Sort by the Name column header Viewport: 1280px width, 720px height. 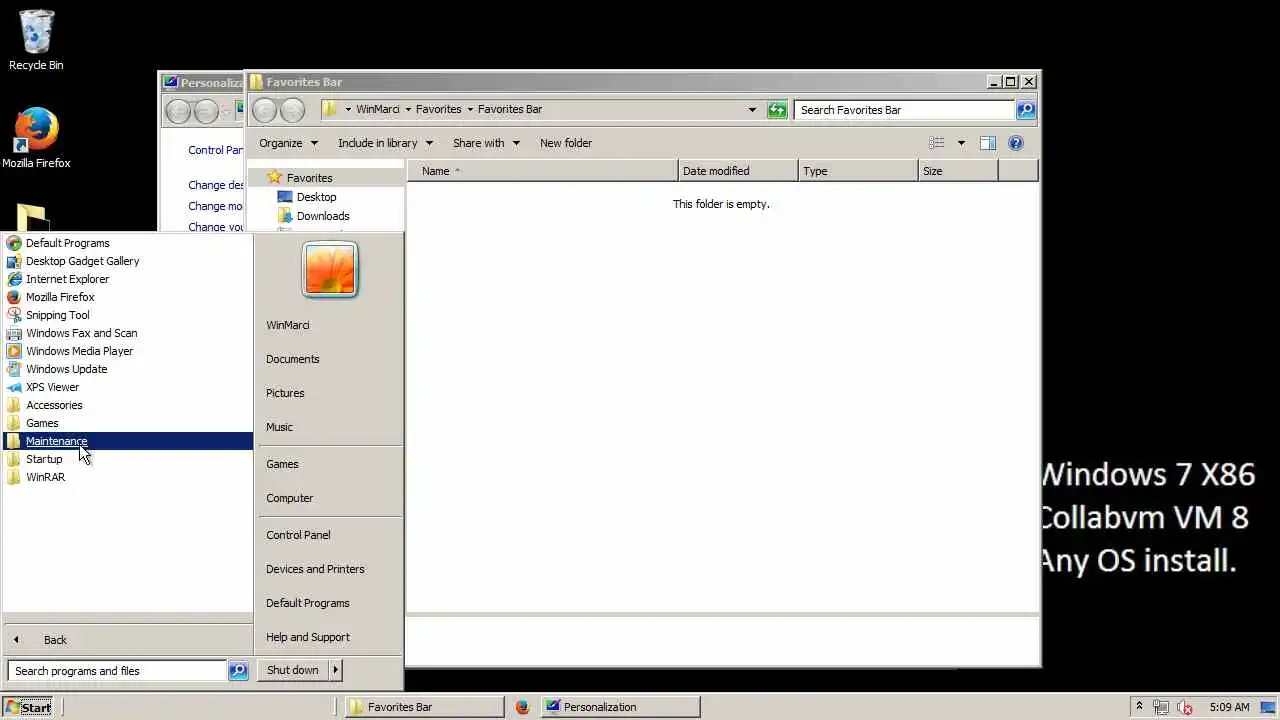pos(542,171)
